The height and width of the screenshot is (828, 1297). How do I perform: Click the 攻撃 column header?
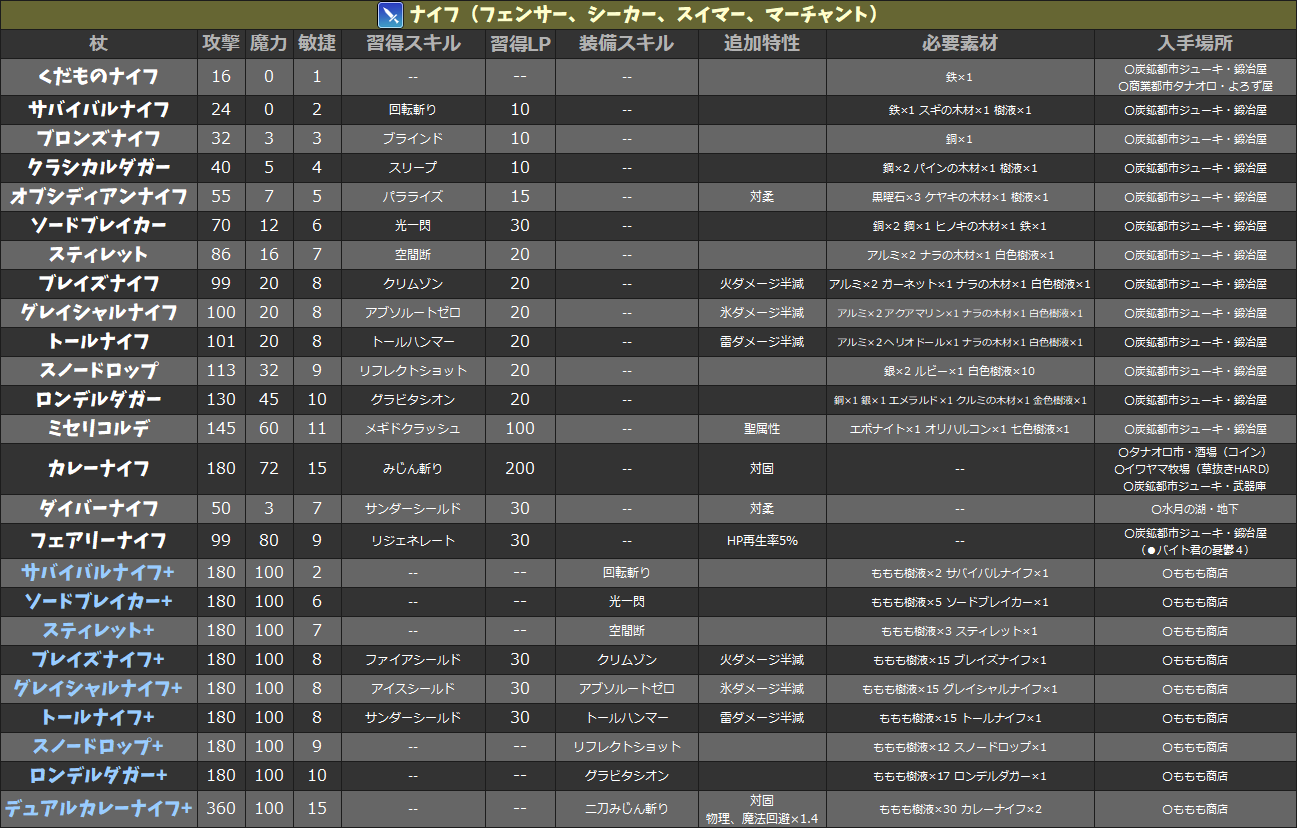pos(221,44)
